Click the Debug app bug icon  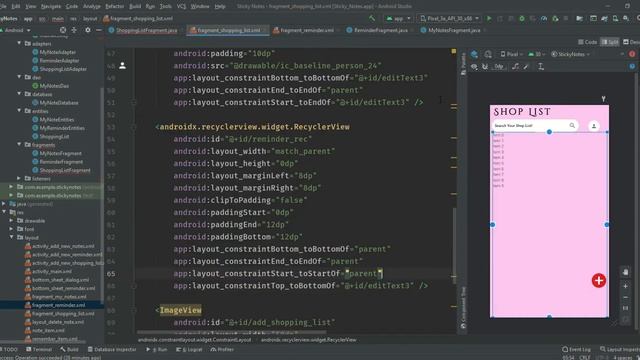[x=522, y=18]
